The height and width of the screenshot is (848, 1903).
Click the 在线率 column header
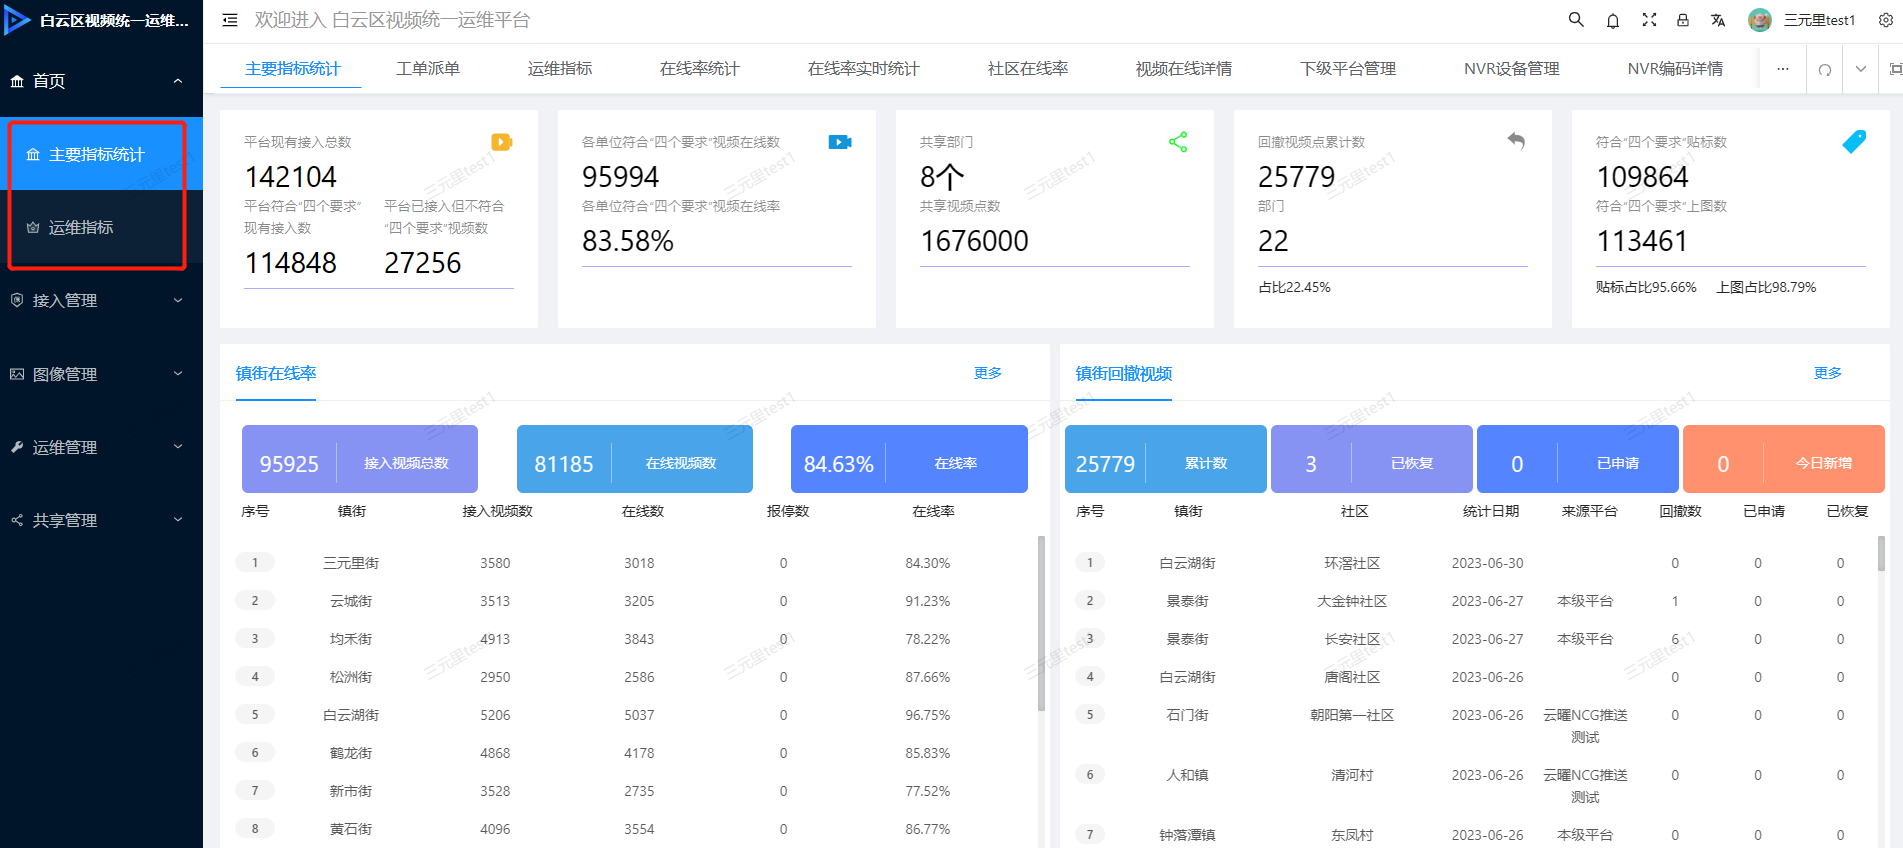pos(933,511)
